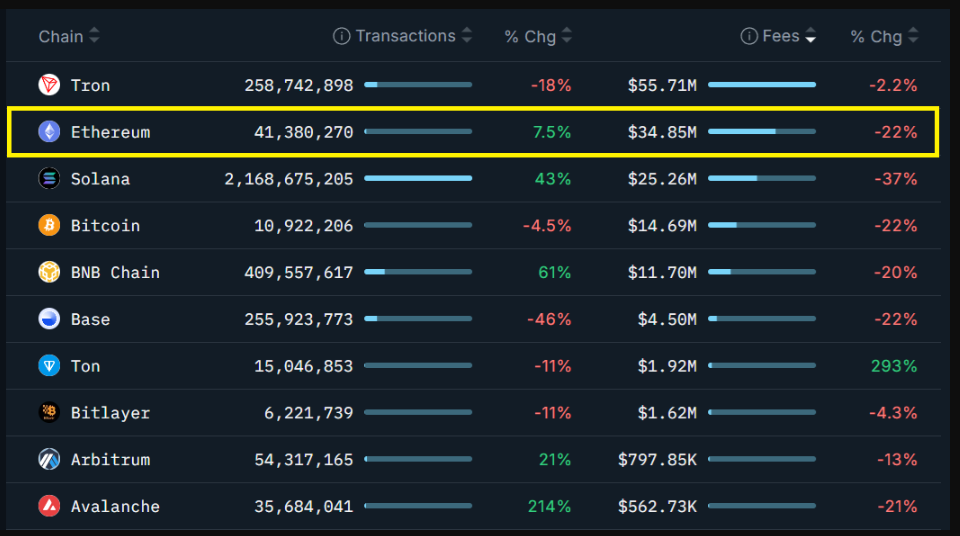Select Avalanche transactions change 214%
The height and width of the screenshot is (536, 960).
(x=549, y=507)
